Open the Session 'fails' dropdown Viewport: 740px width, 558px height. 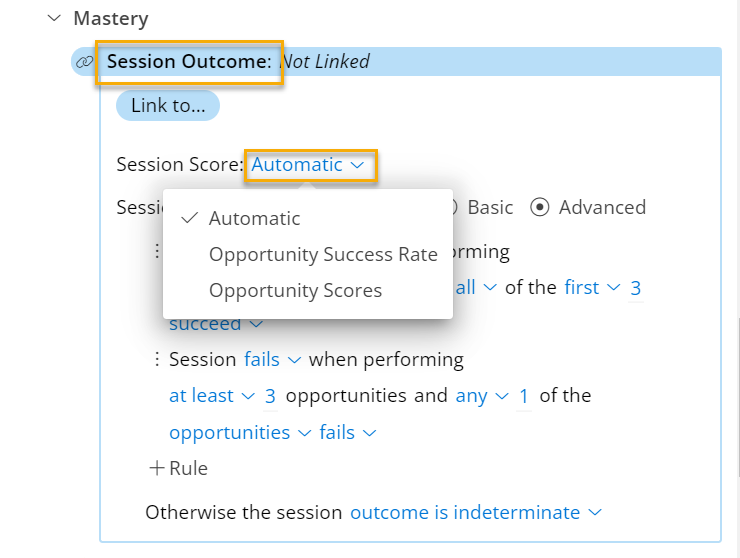click(273, 359)
